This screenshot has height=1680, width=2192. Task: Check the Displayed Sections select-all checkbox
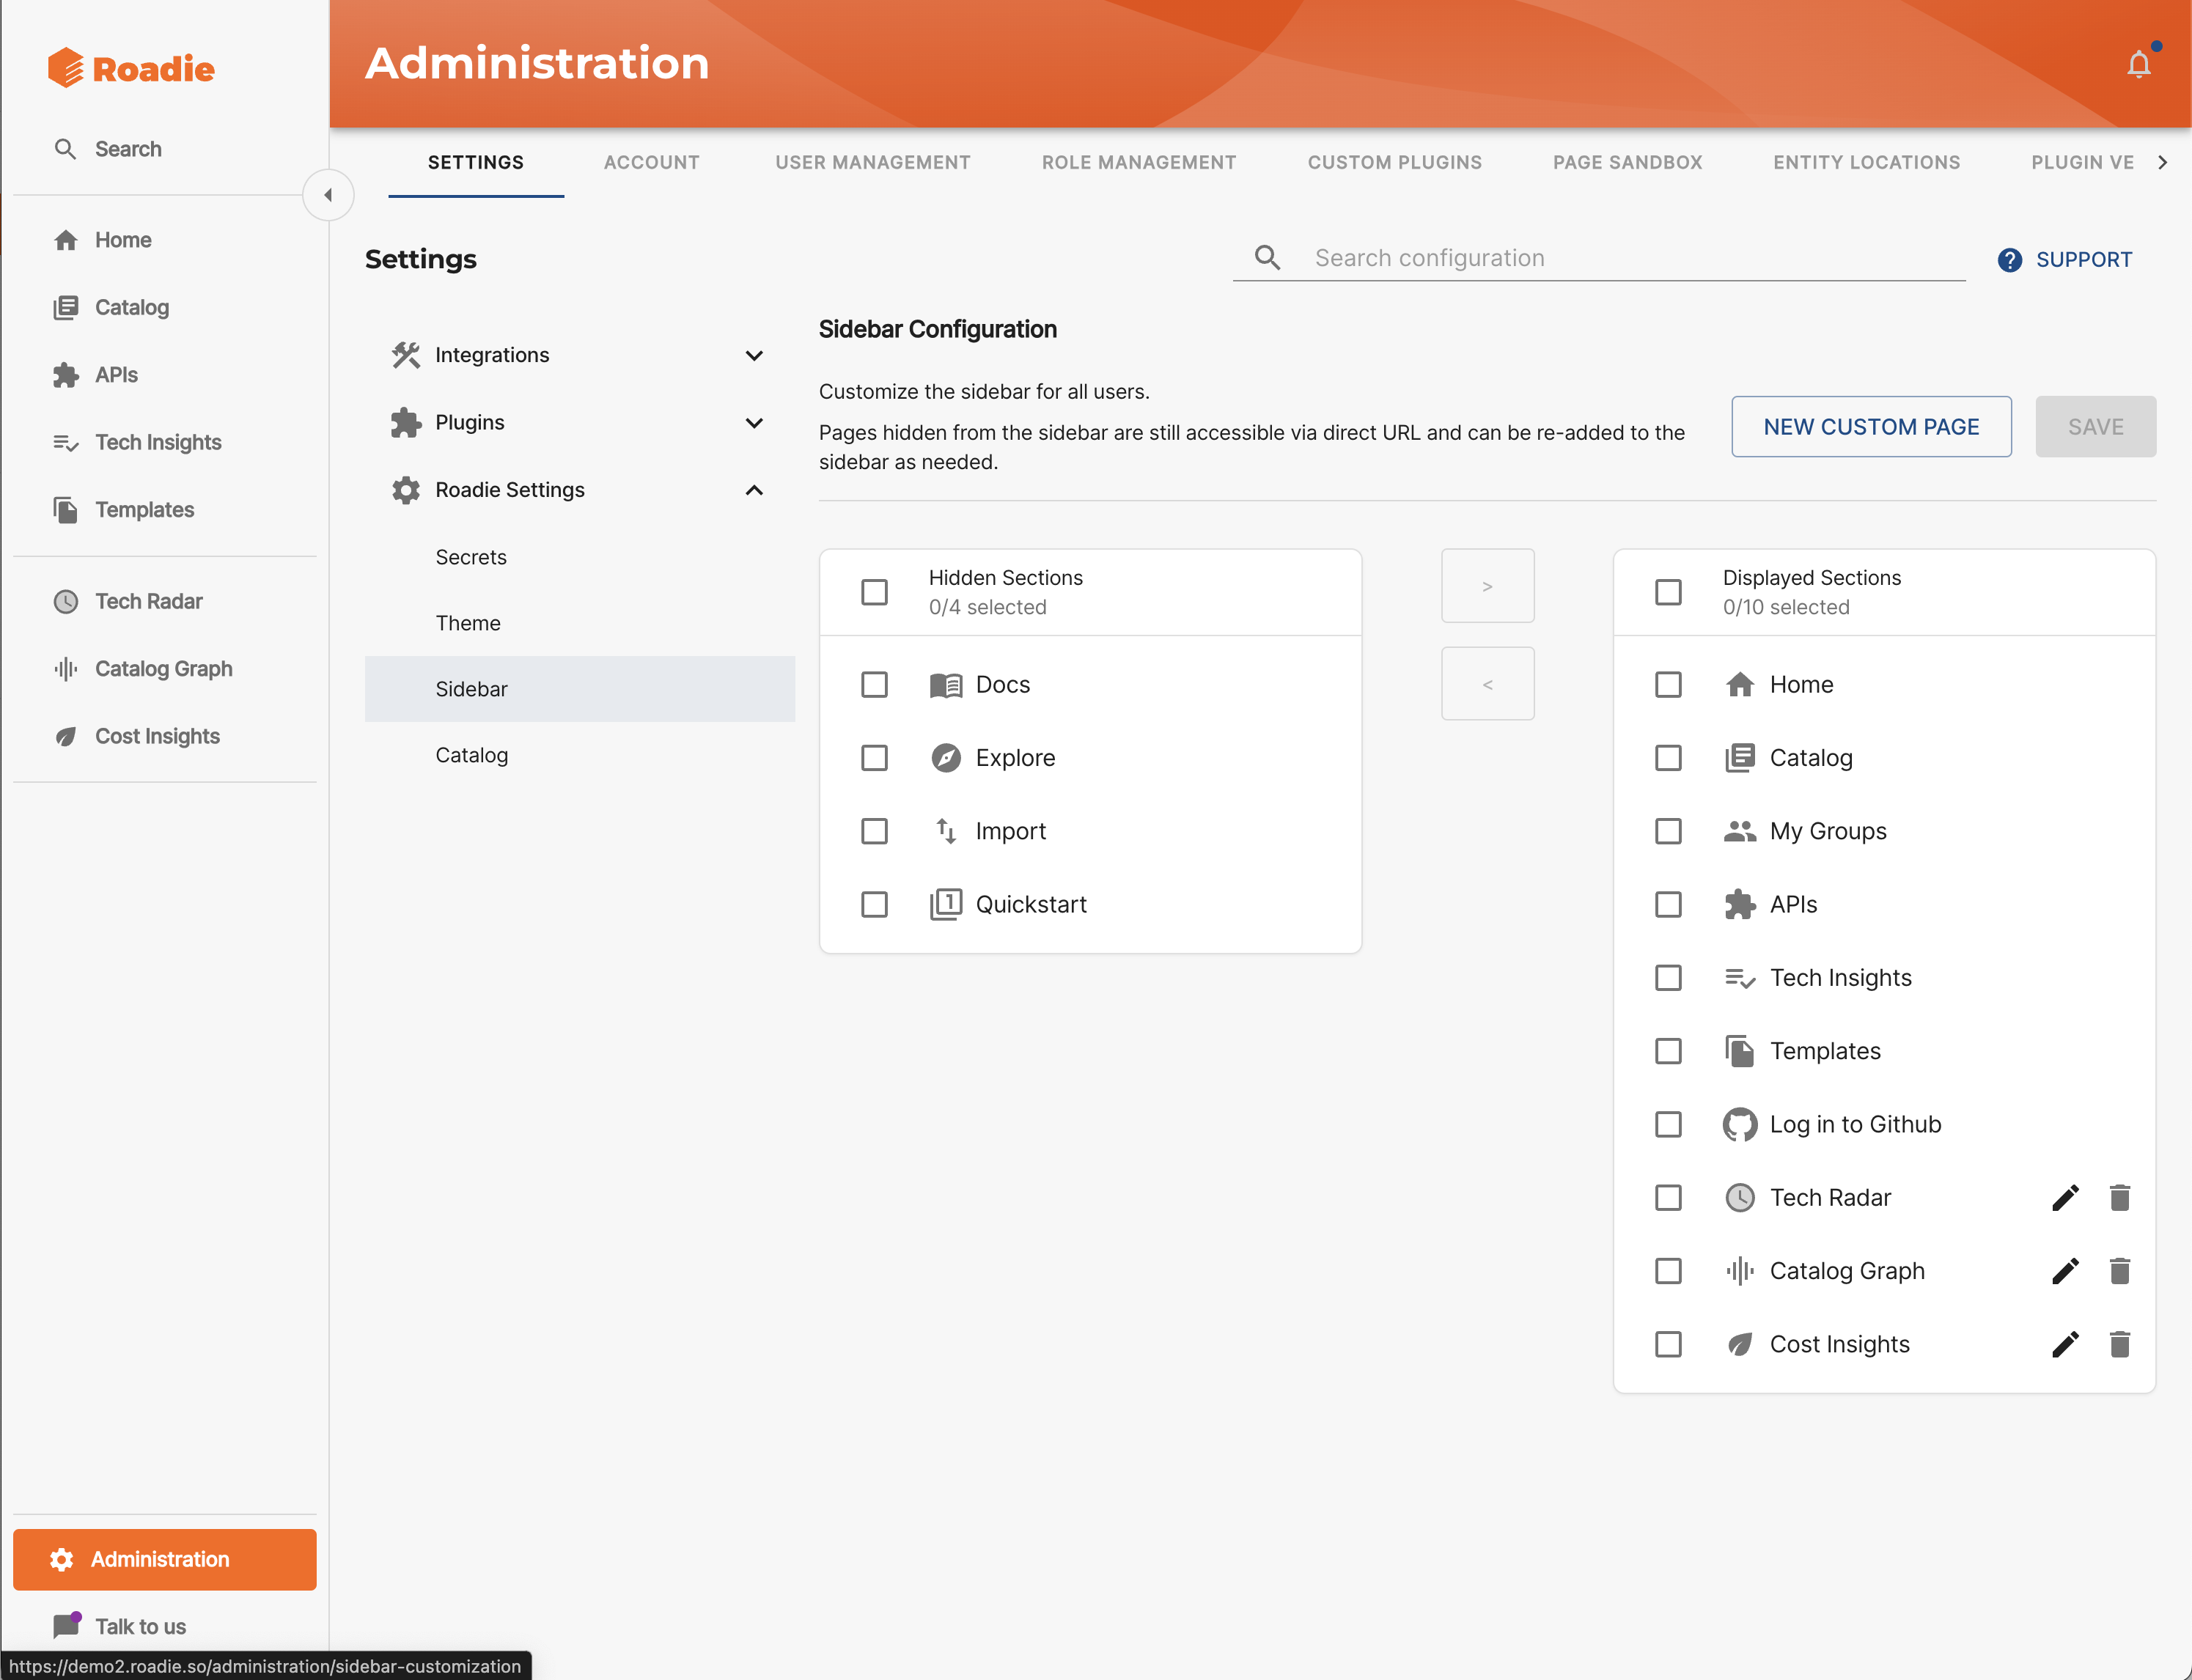(x=1668, y=592)
